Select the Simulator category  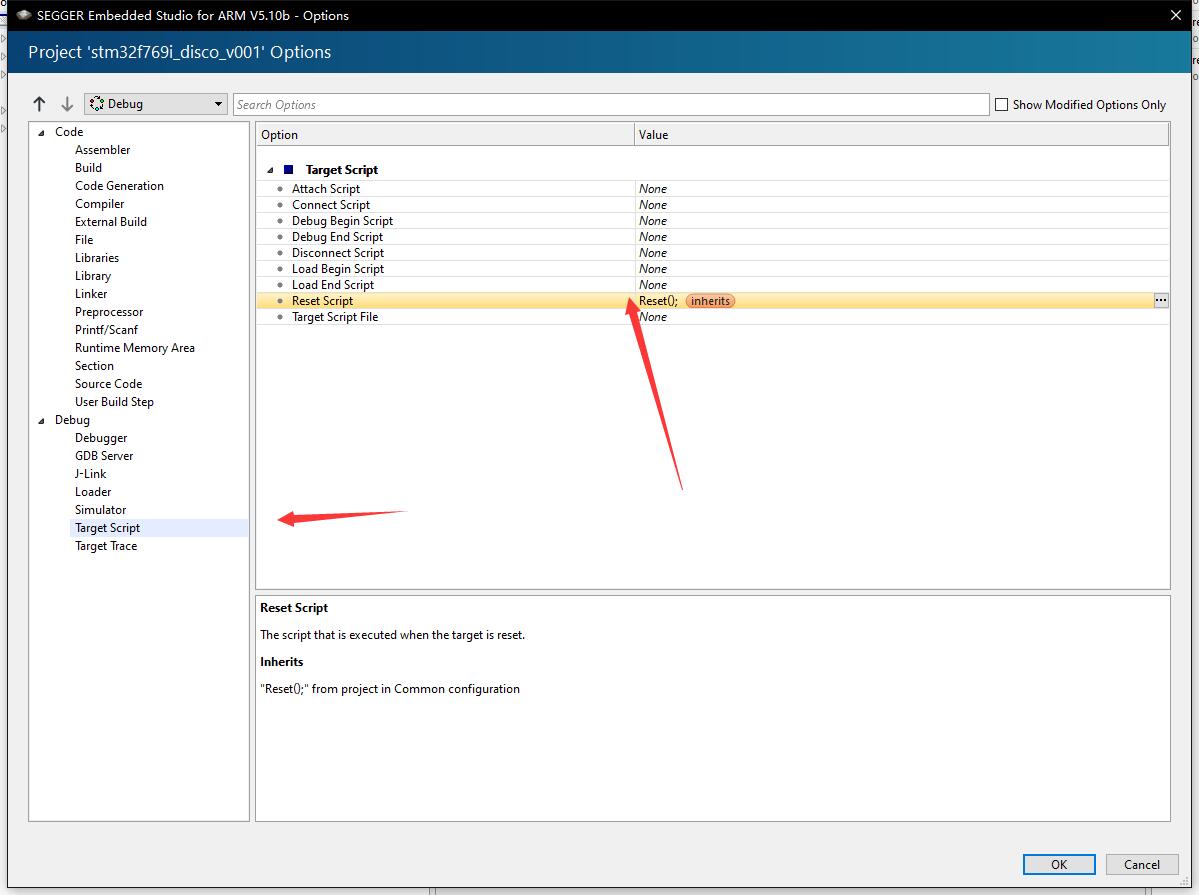pyautogui.click(x=100, y=510)
